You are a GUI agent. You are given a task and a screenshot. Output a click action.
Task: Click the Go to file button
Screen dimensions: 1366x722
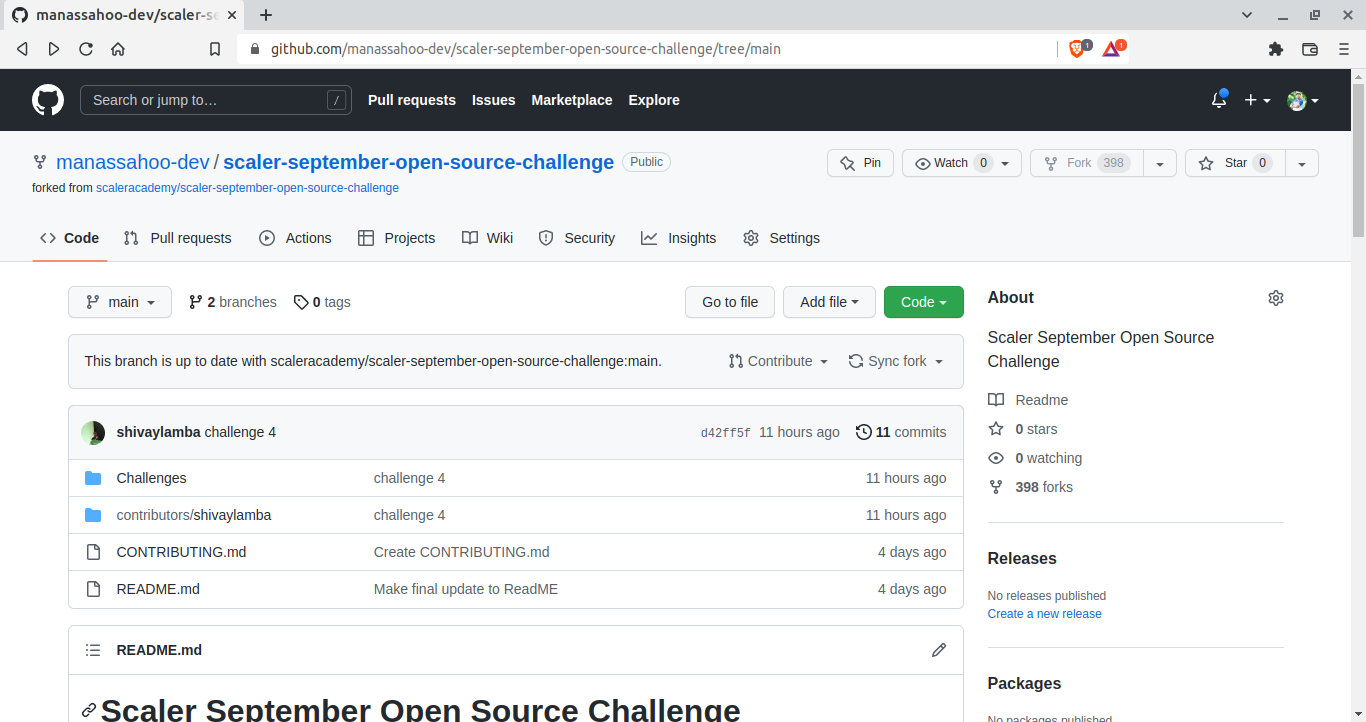point(729,301)
